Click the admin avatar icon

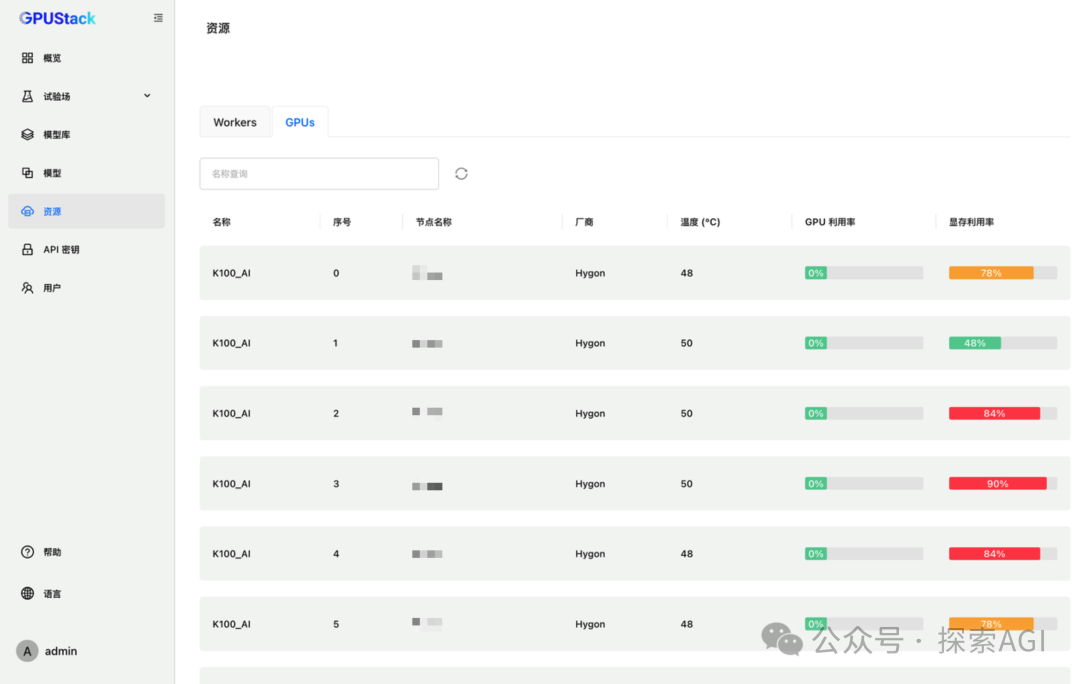click(x=27, y=651)
